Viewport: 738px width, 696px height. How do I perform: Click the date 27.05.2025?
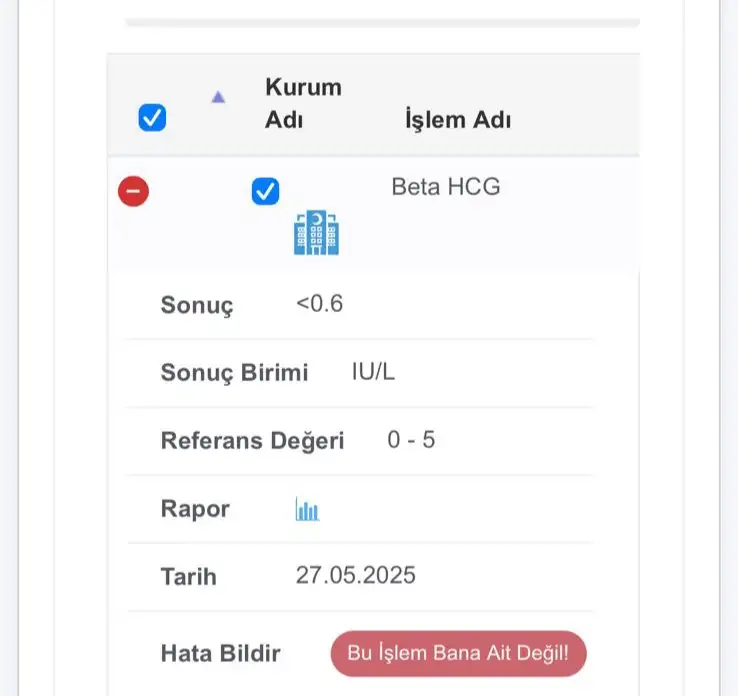355,575
